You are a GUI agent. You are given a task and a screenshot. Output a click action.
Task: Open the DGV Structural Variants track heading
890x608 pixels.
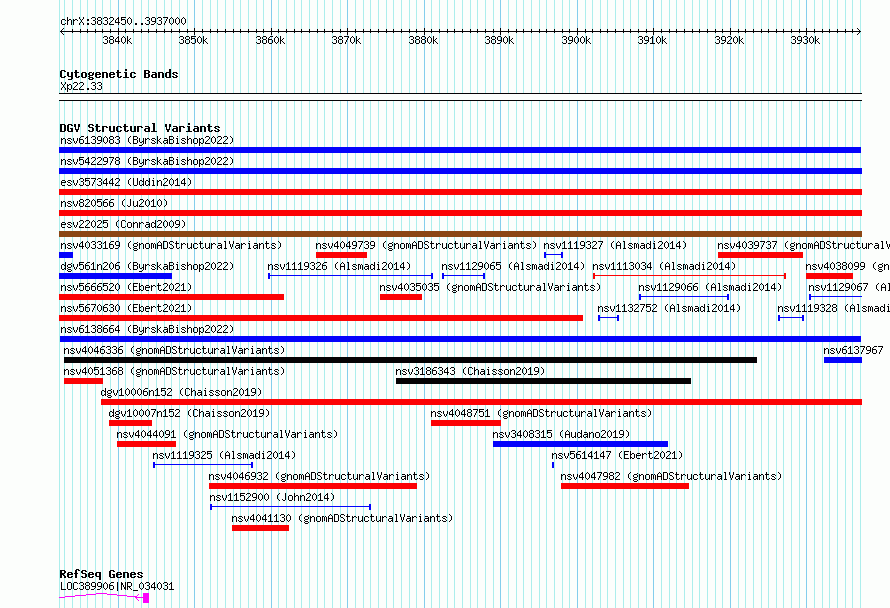pyautogui.click(x=140, y=128)
